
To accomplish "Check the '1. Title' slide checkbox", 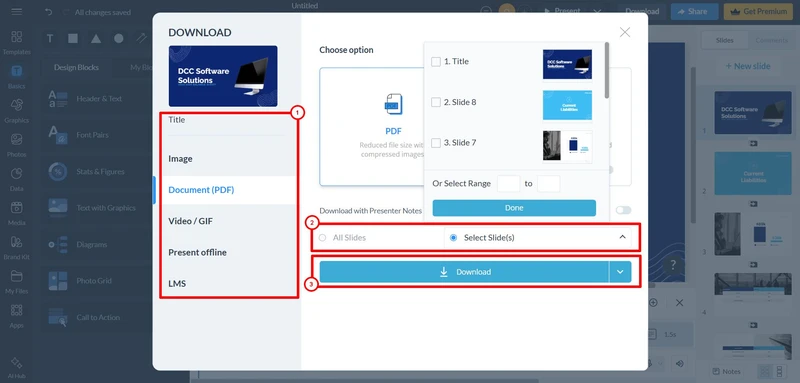I will tap(436, 62).
